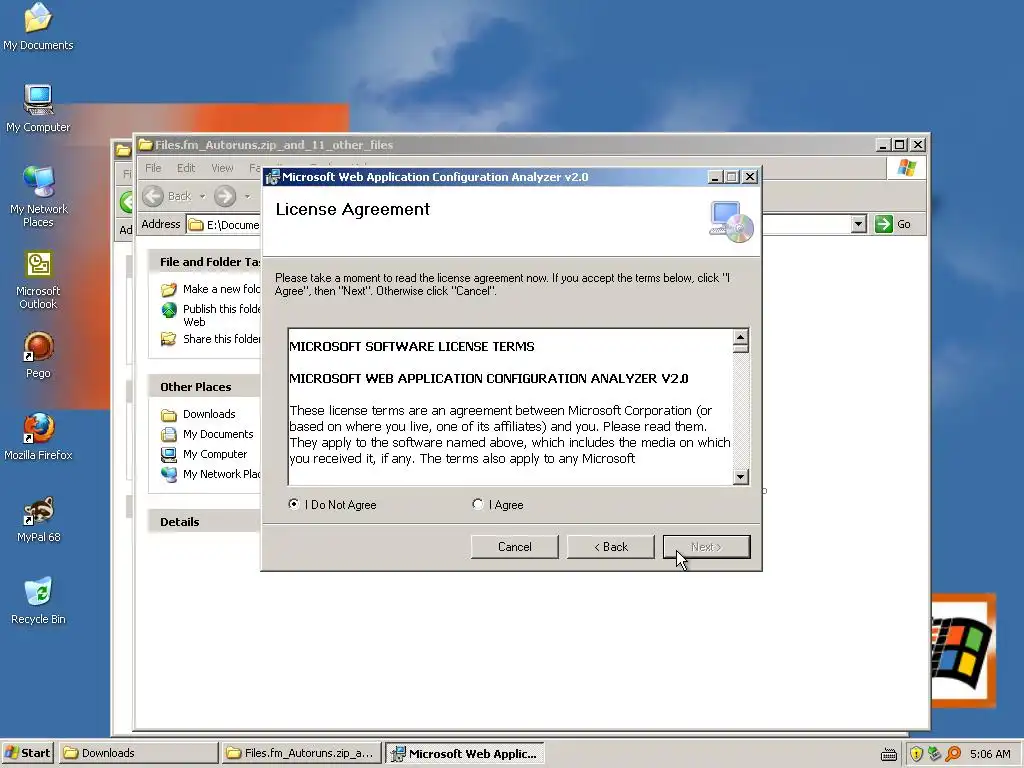This screenshot has width=1024, height=768.
Task: Expand the Address bar dropdown arrow
Action: (859, 225)
